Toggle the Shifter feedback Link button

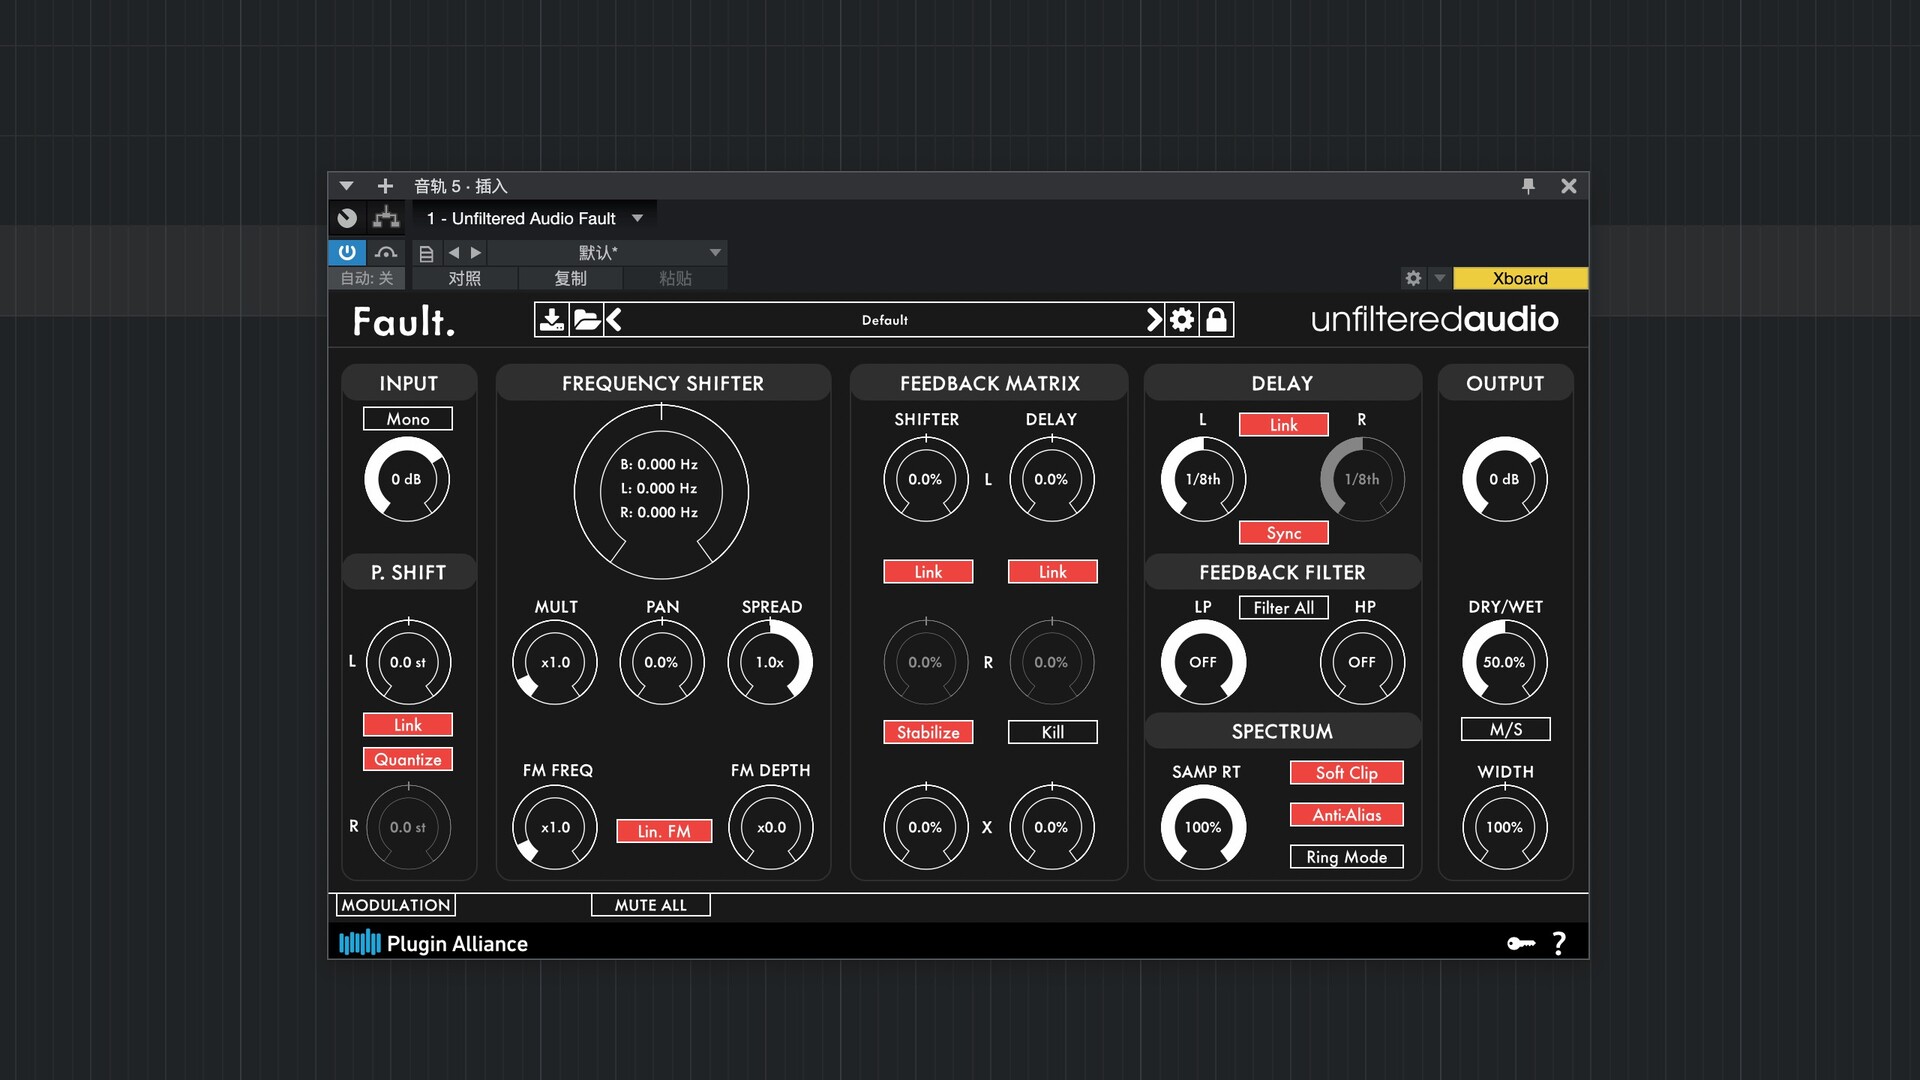928,572
